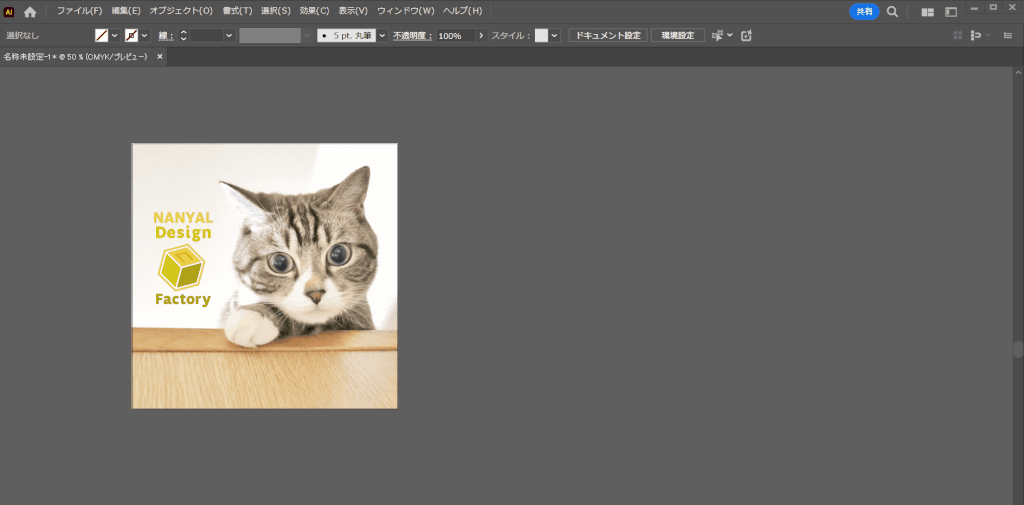Click the Illustrator Ai logo icon

pos(9,11)
